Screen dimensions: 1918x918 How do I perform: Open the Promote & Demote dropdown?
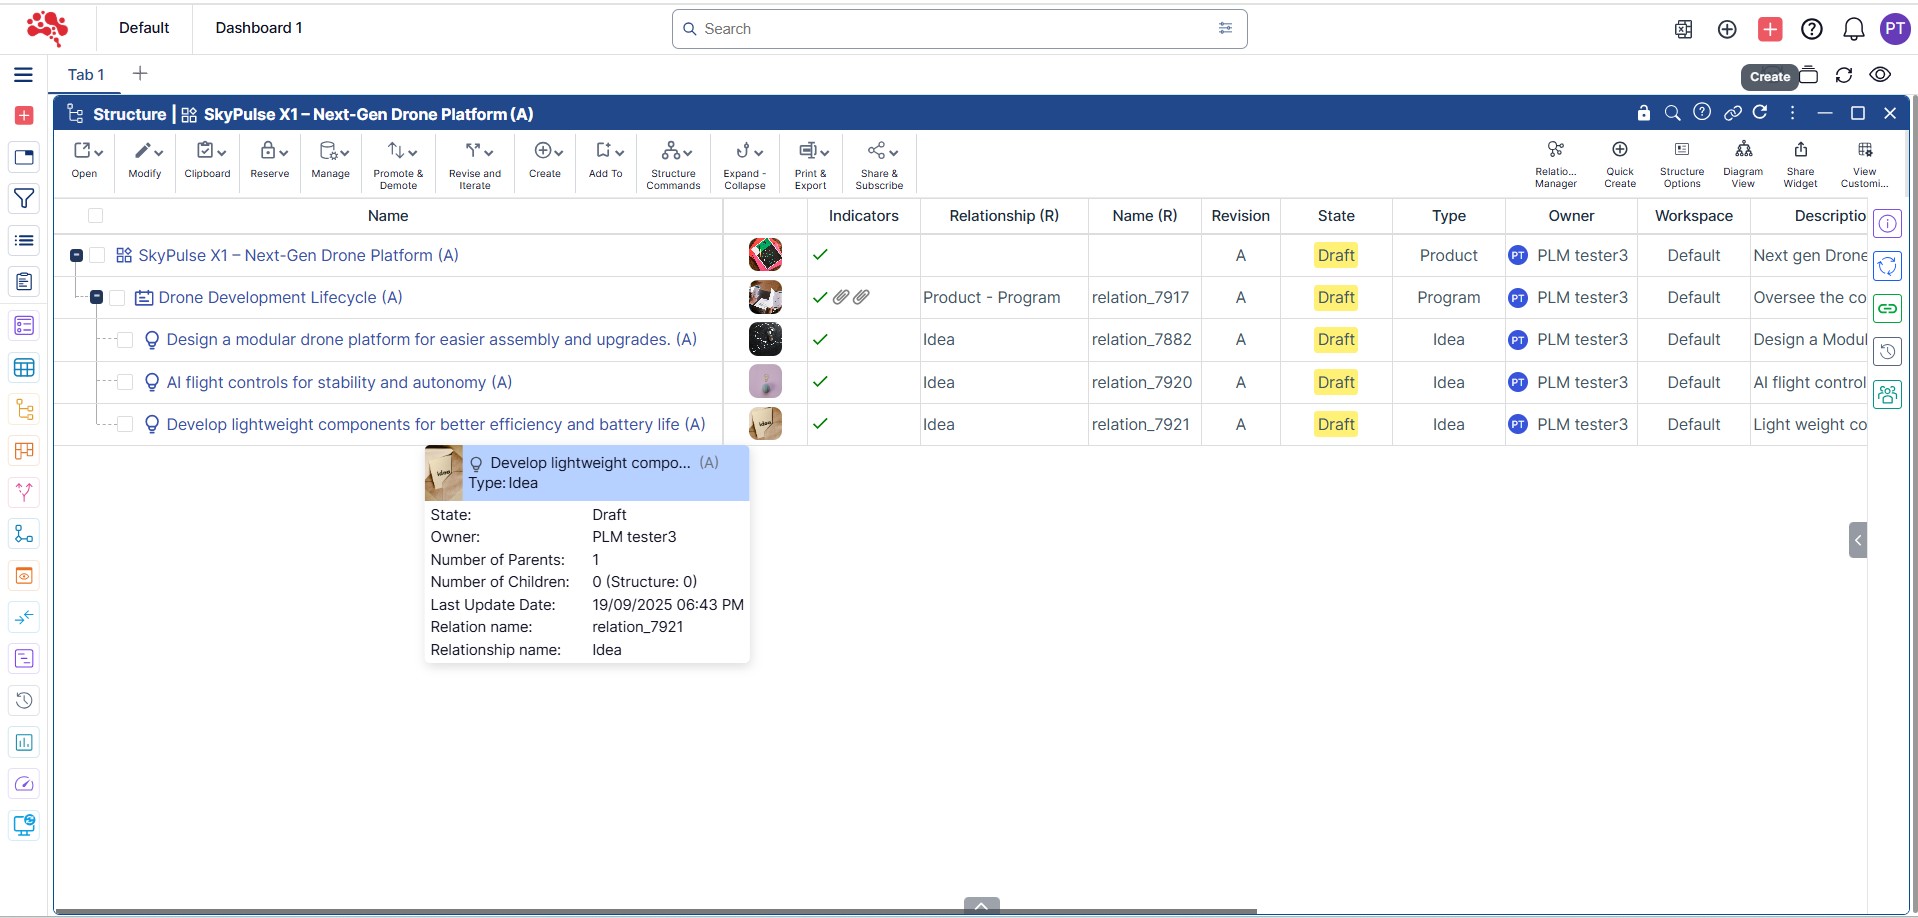(x=398, y=163)
